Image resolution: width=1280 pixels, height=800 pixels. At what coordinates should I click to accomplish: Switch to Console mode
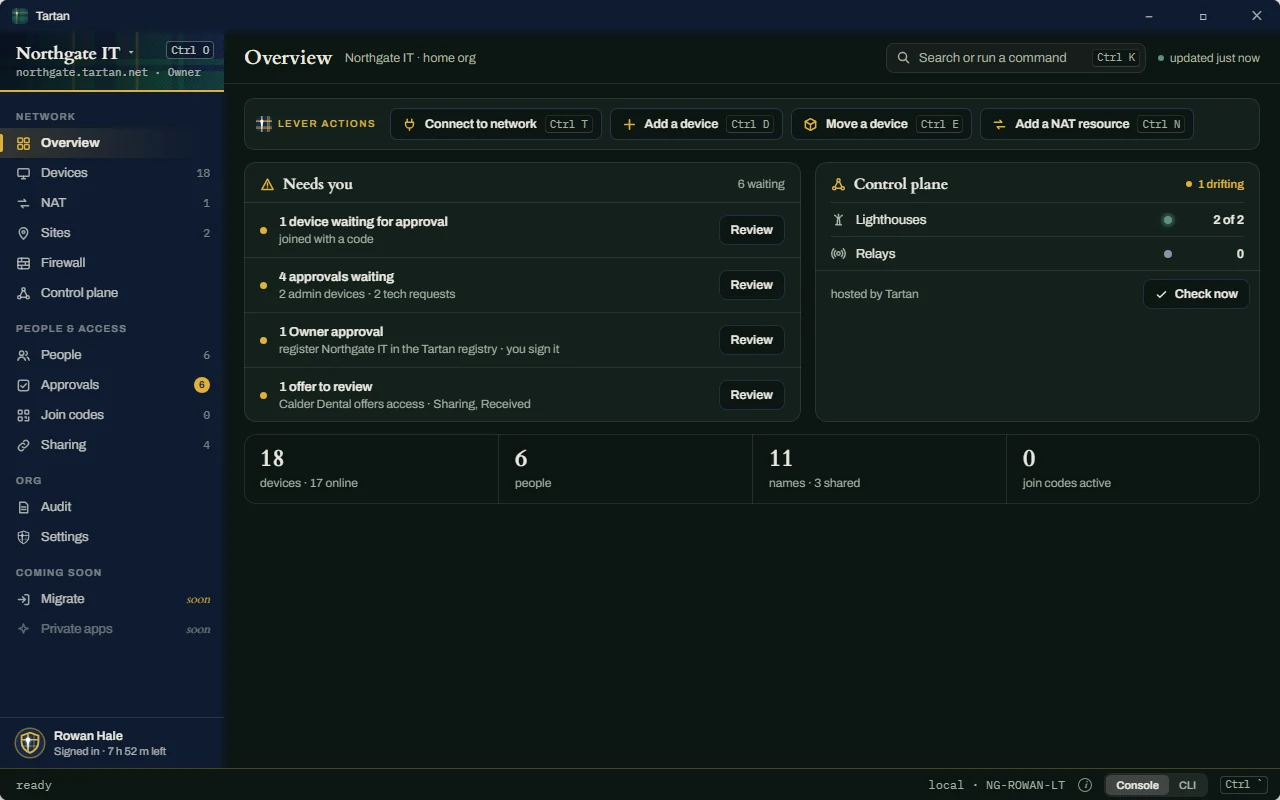click(x=1137, y=785)
